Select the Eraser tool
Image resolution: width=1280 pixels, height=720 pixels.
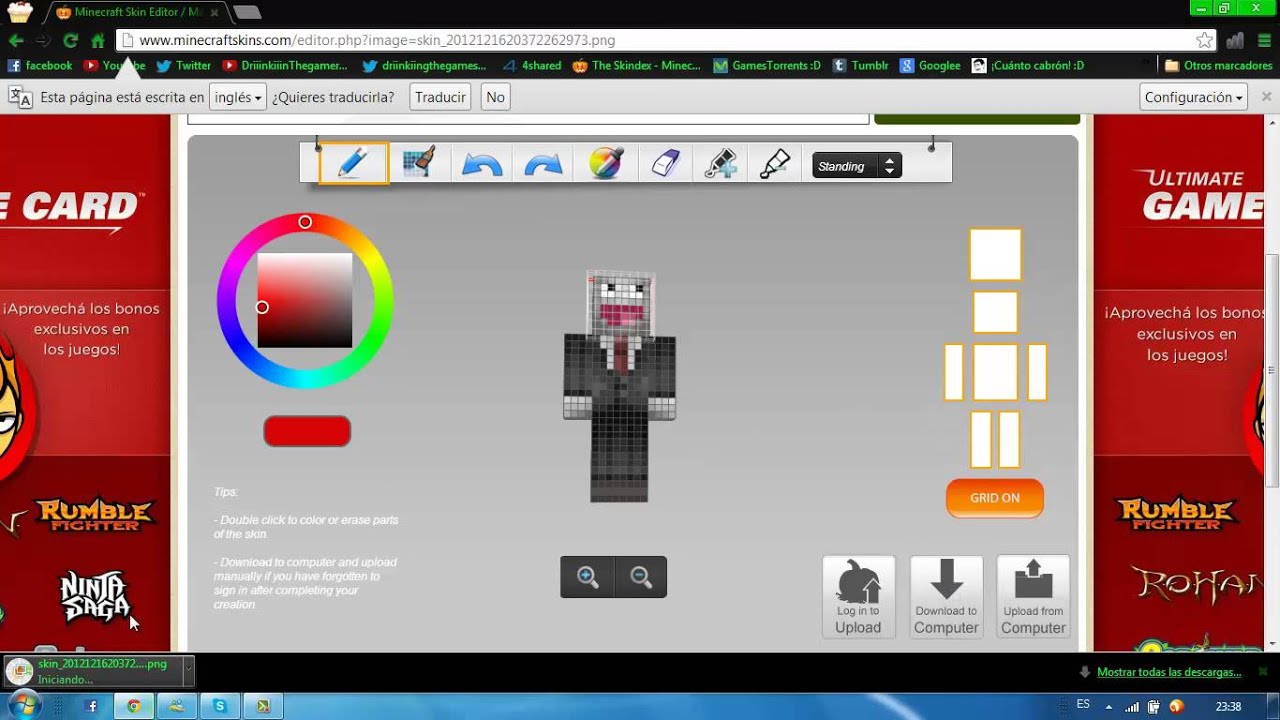pyautogui.click(x=665, y=163)
